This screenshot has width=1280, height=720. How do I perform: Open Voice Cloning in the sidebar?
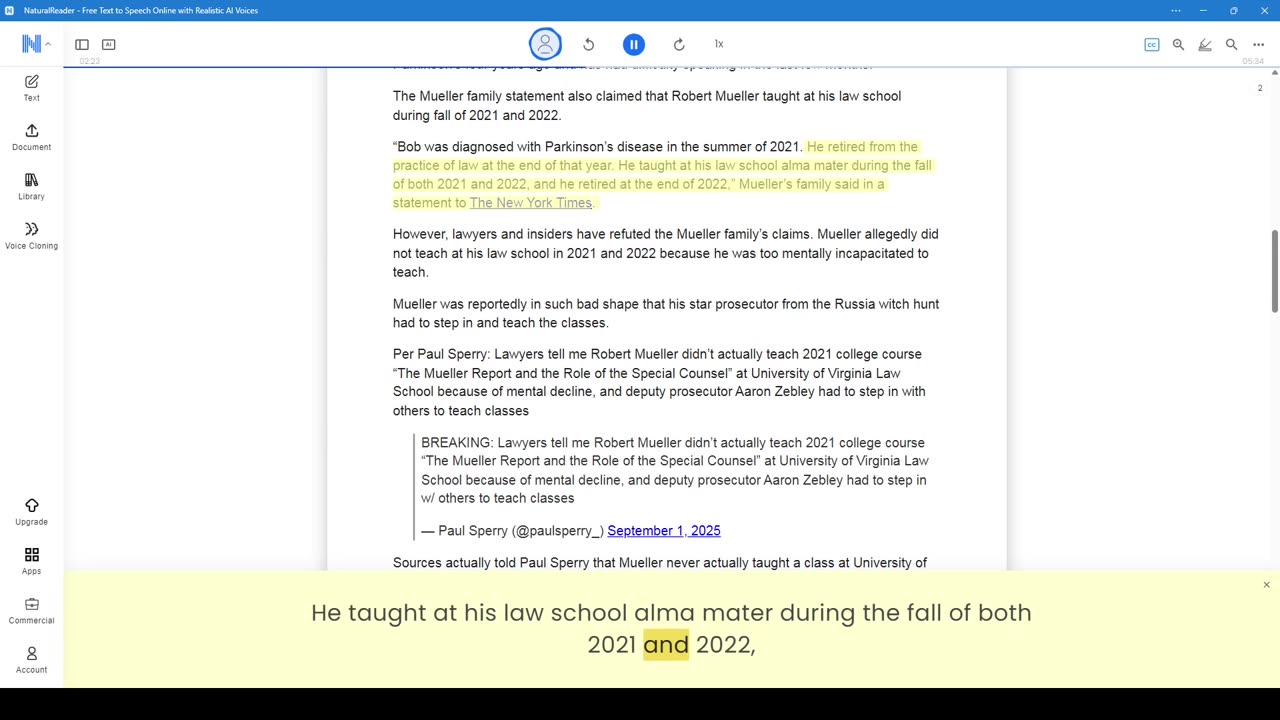tap(32, 235)
